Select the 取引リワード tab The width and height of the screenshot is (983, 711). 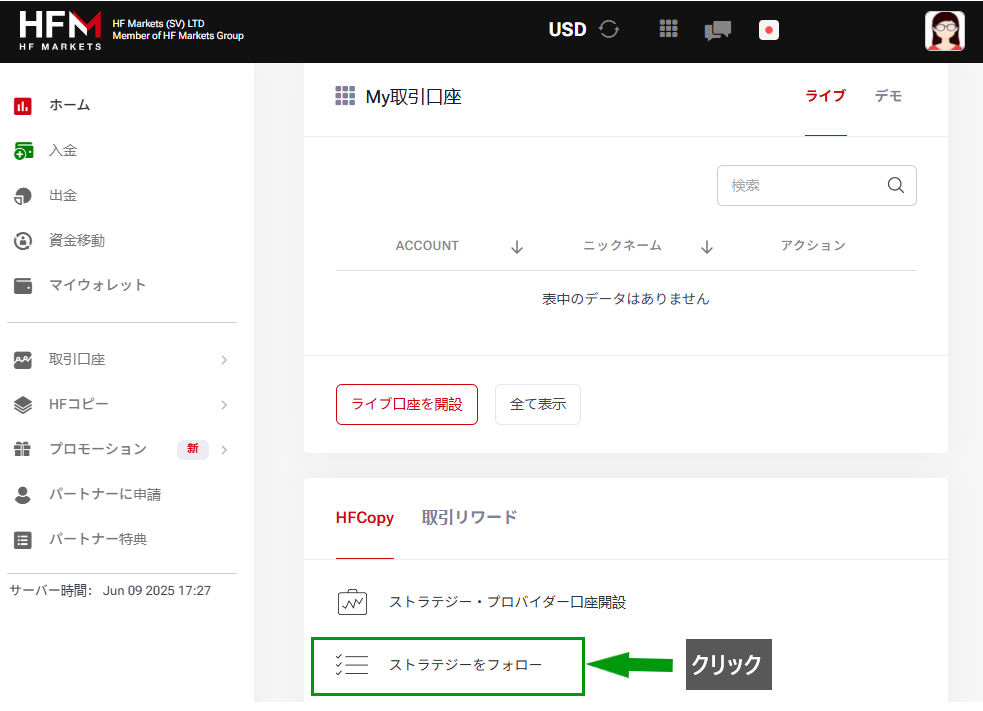(469, 518)
